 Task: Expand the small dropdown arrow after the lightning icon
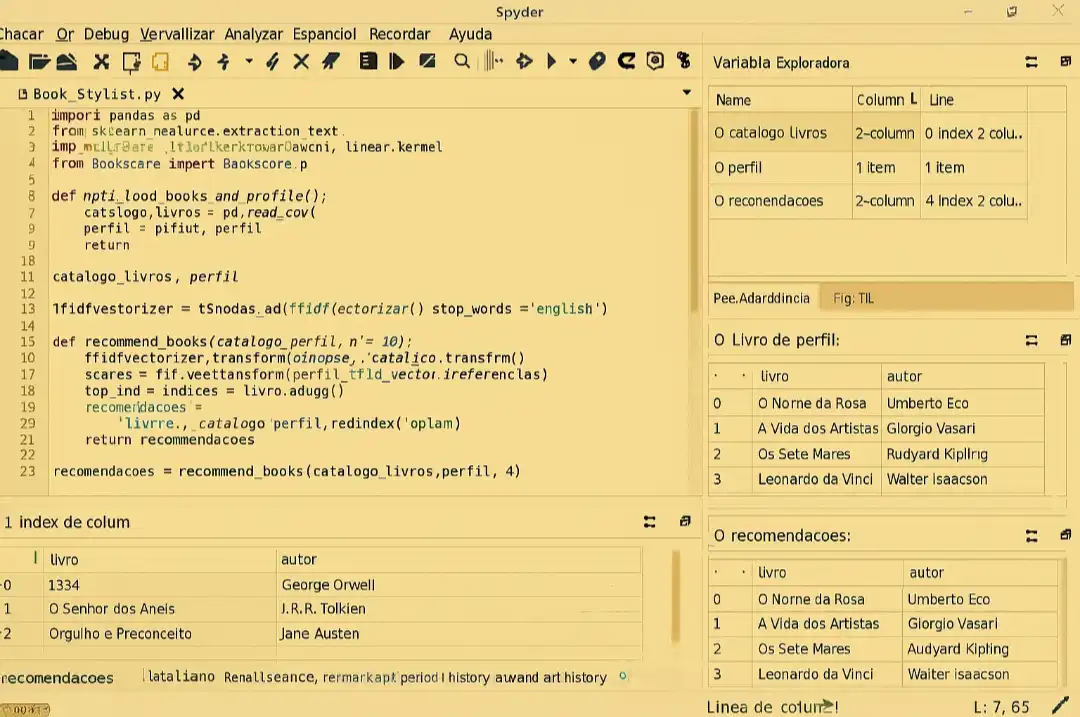[249, 62]
